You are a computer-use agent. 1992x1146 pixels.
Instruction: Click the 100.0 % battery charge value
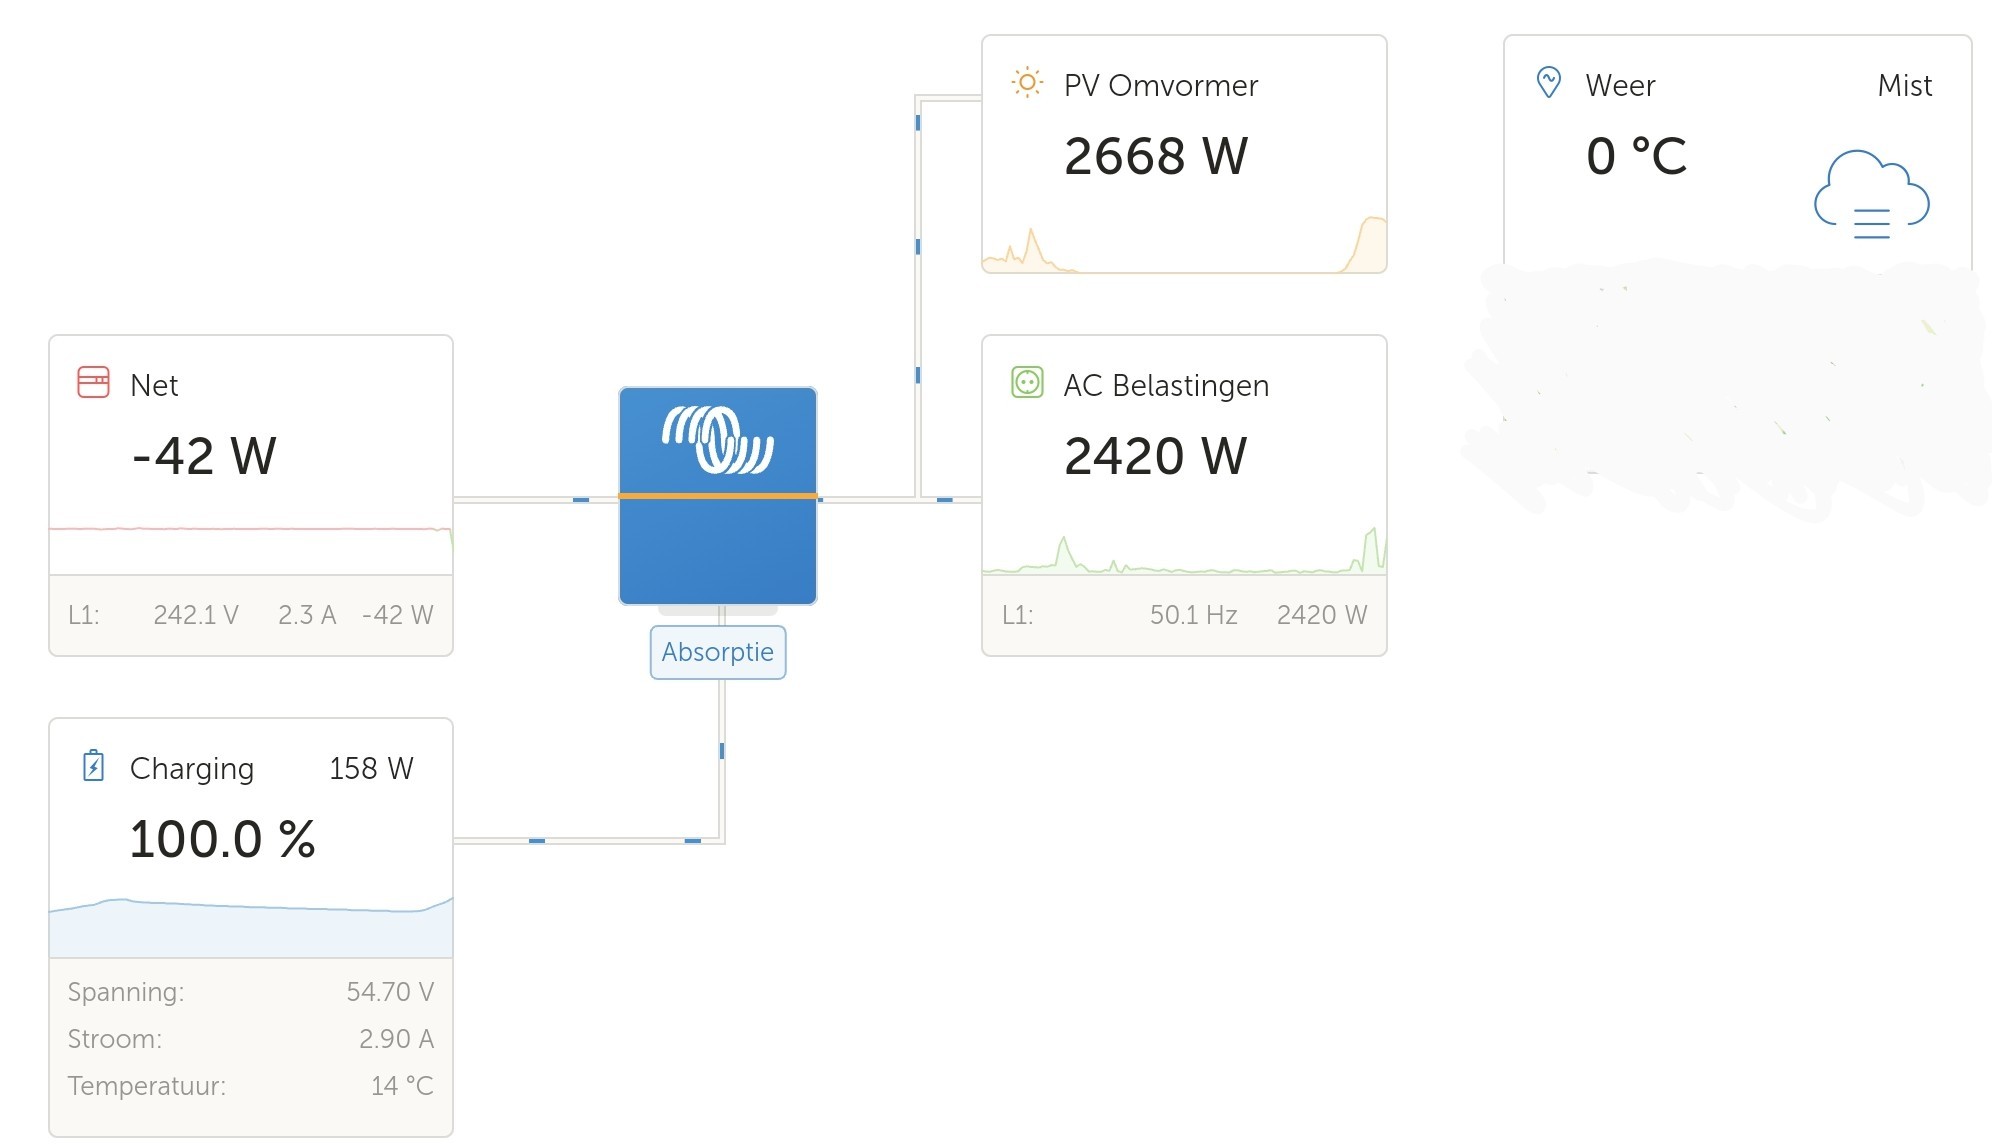(x=222, y=839)
